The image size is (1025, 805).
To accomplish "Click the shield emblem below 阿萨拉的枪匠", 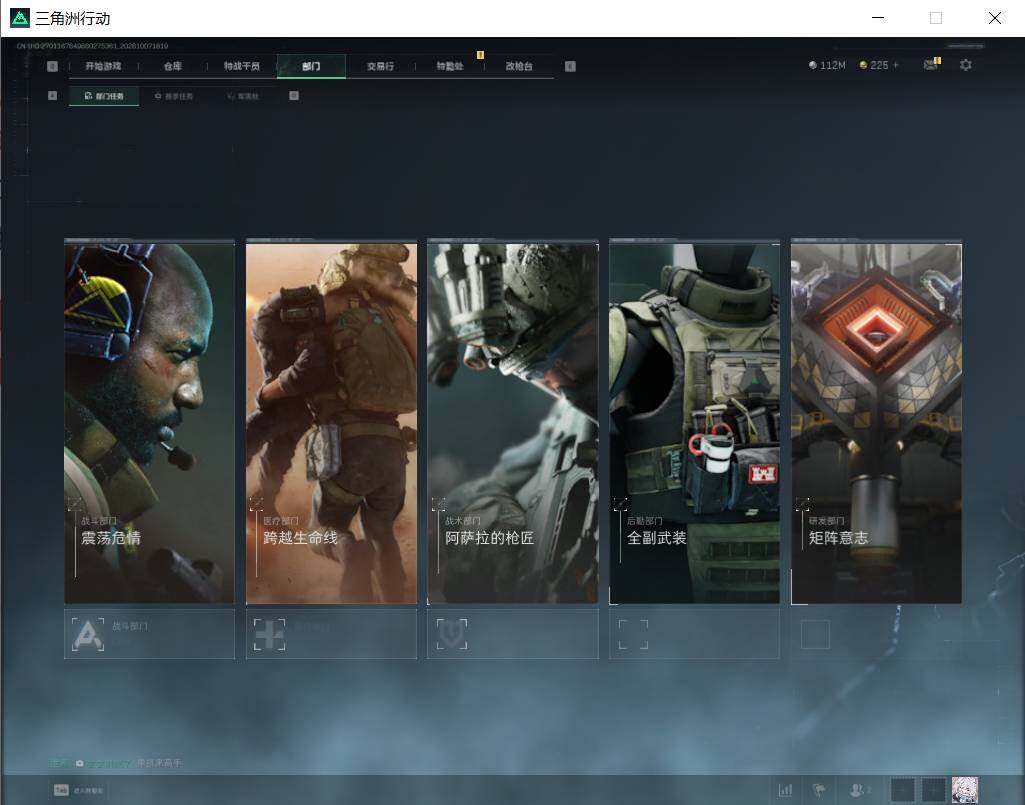I will [x=452, y=634].
